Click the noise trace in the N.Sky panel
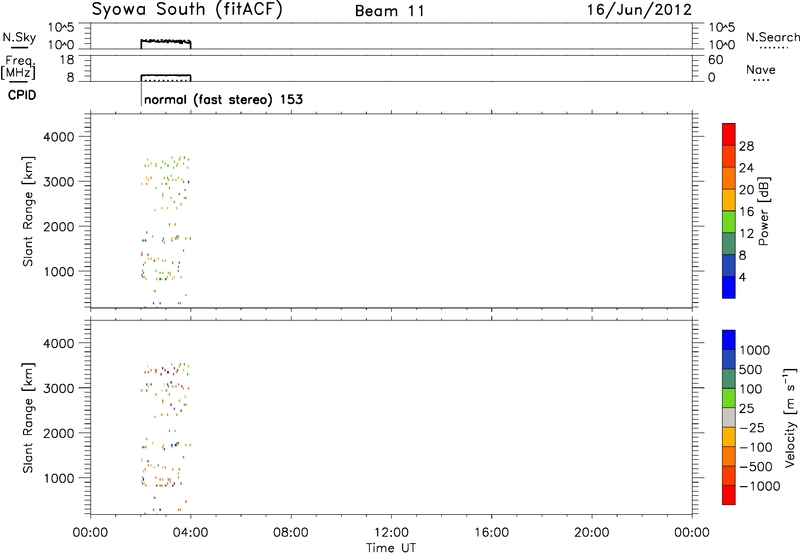This screenshot has height=554, width=800. point(166,40)
